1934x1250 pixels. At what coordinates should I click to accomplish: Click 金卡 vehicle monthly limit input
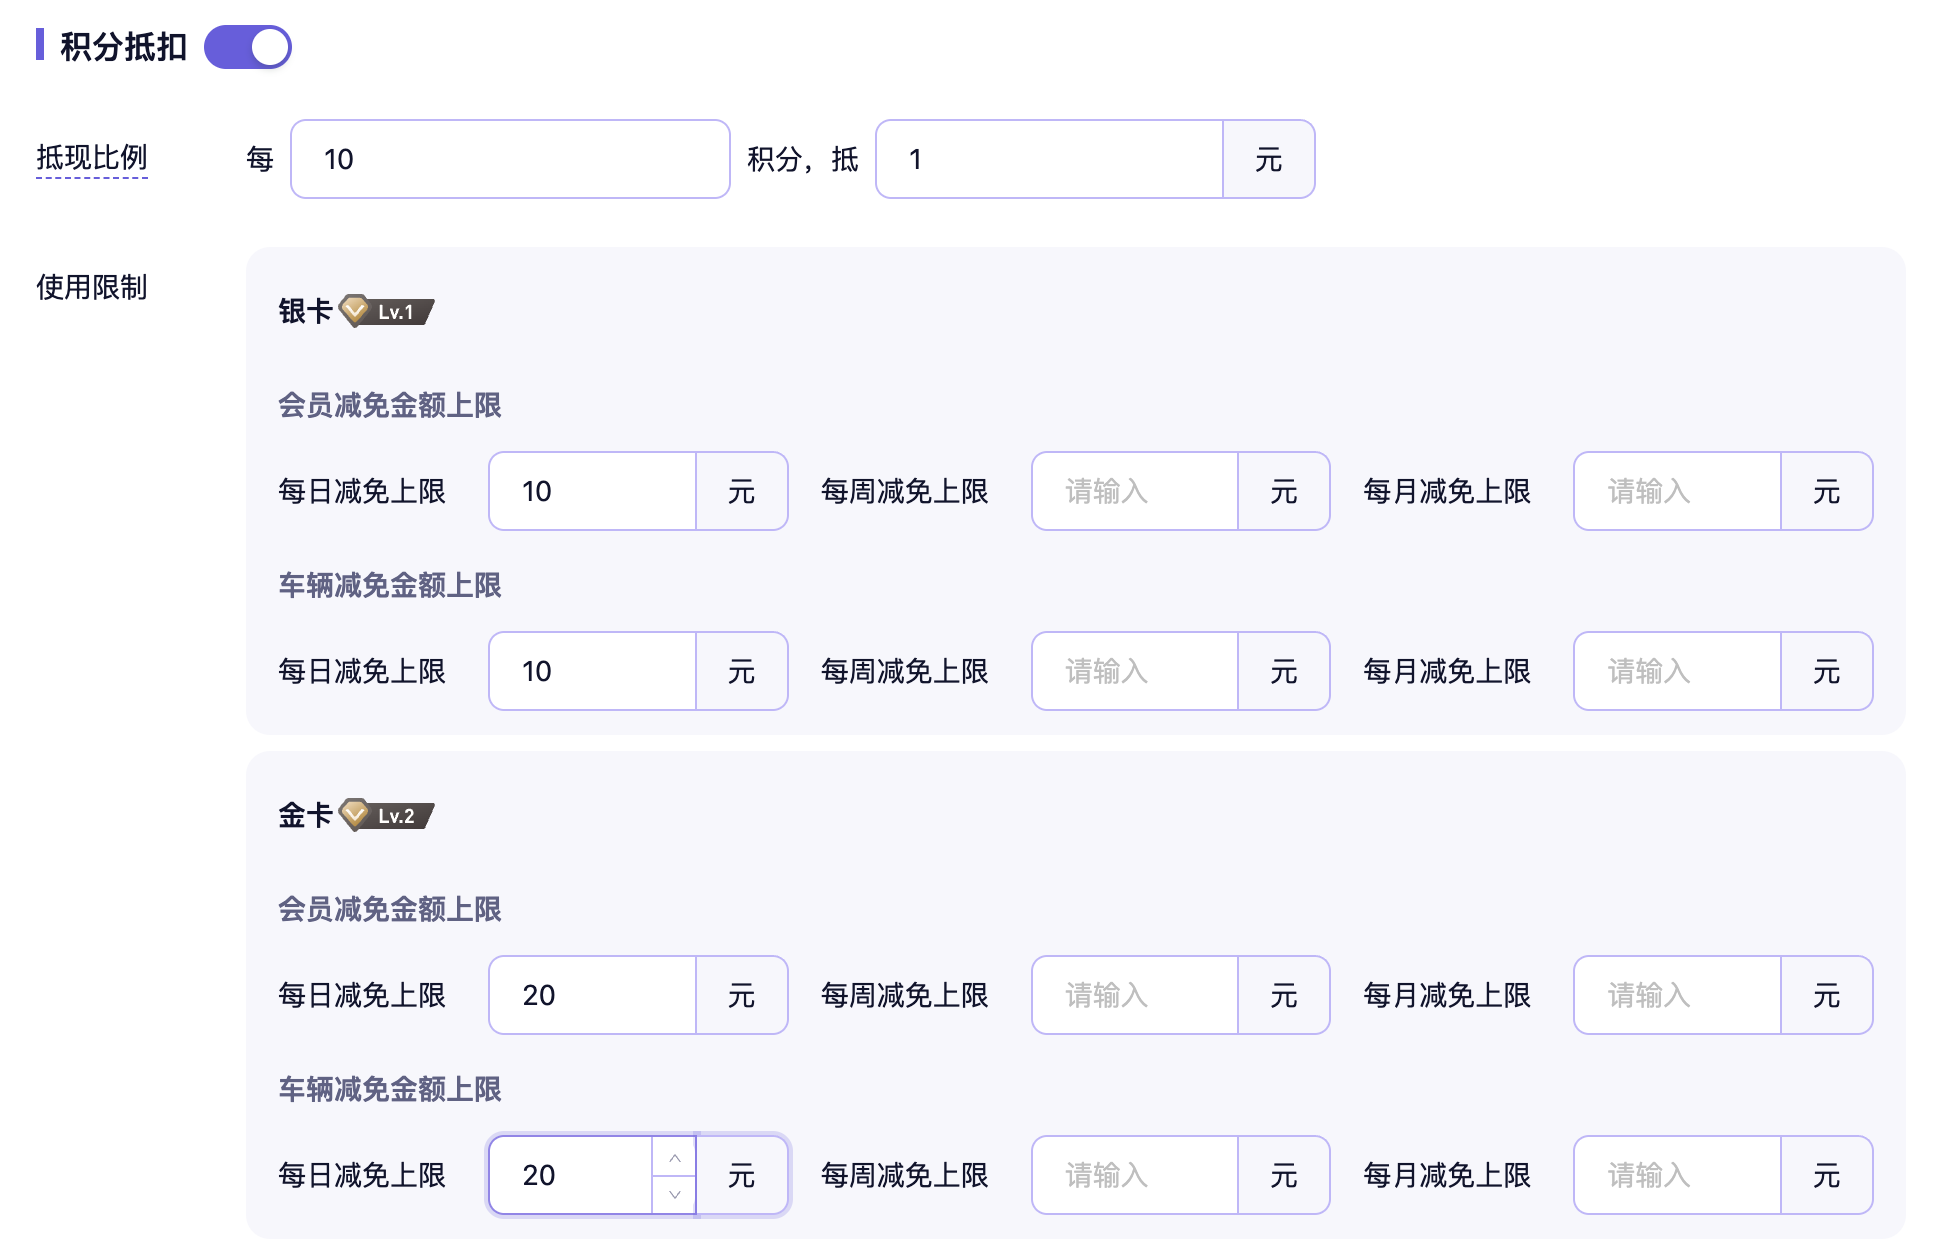point(1677,1175)
